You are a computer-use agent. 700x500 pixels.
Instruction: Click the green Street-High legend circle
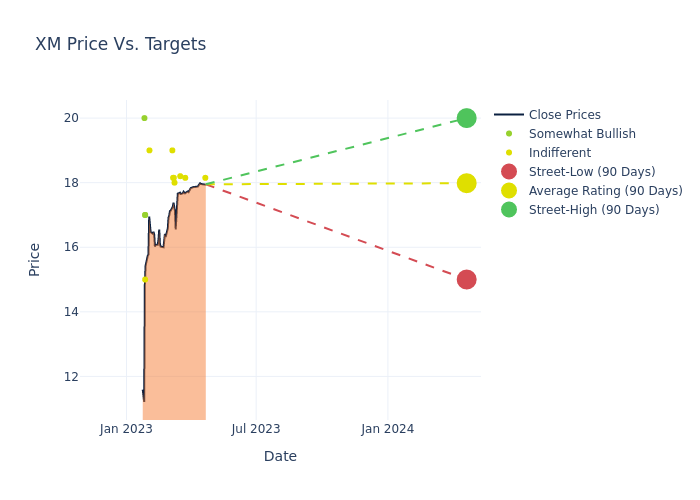pyautogui.click(x=509, y=210)
